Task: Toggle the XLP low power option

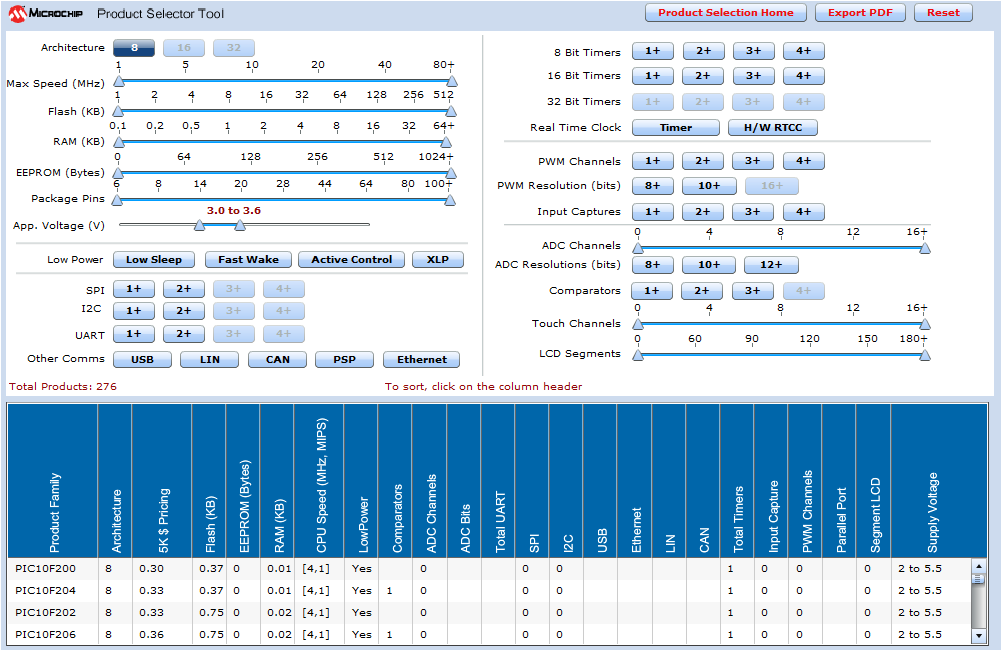Action: click(x=437, y=260)
